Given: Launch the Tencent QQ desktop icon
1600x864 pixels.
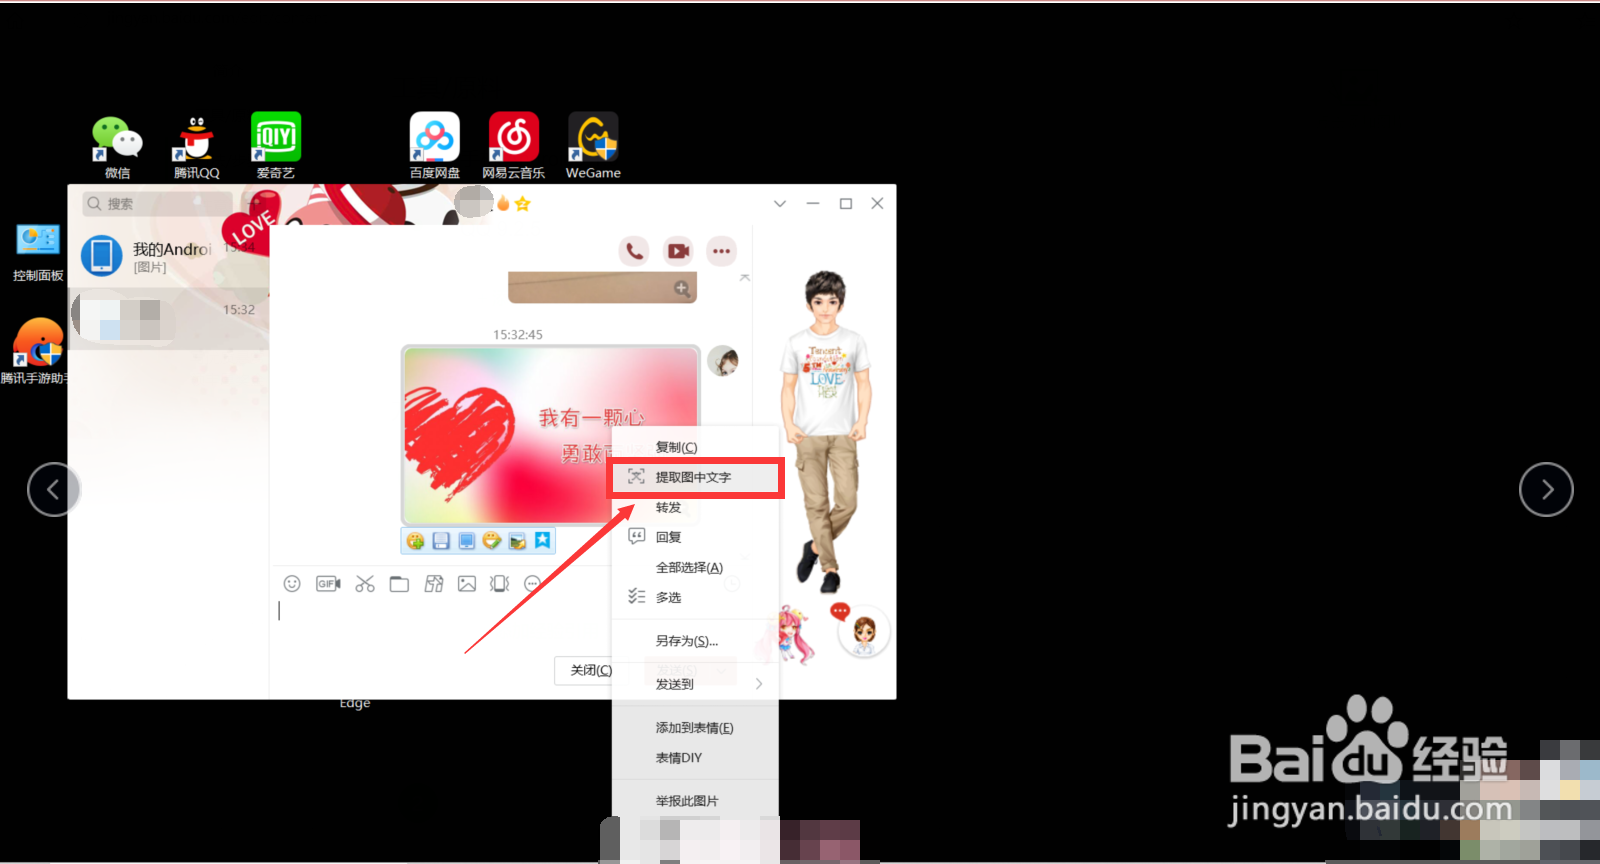Looking at the screenshot, I should point(196,146).
